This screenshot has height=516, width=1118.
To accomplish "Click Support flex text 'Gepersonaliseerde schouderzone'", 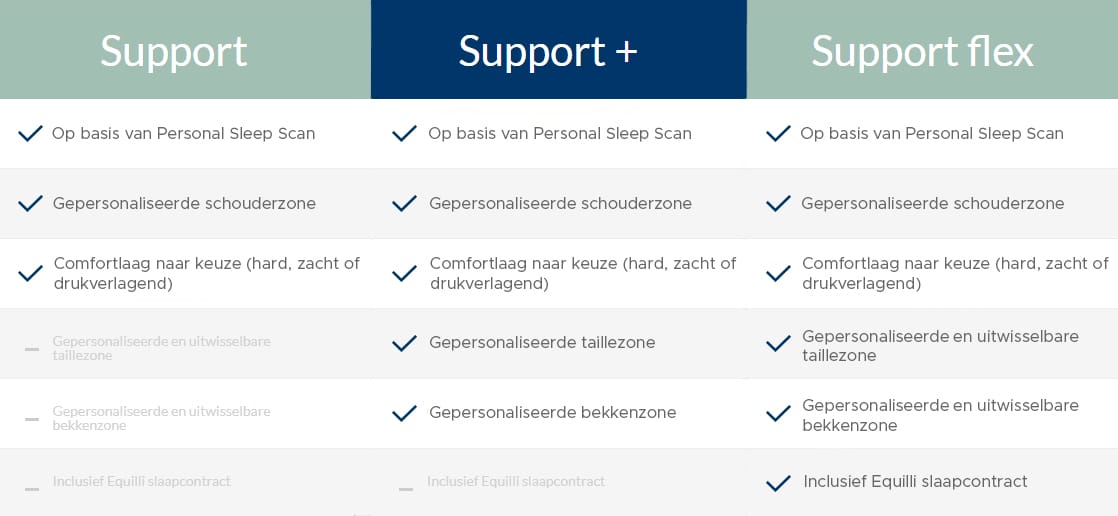I will (x=932, y=204).
